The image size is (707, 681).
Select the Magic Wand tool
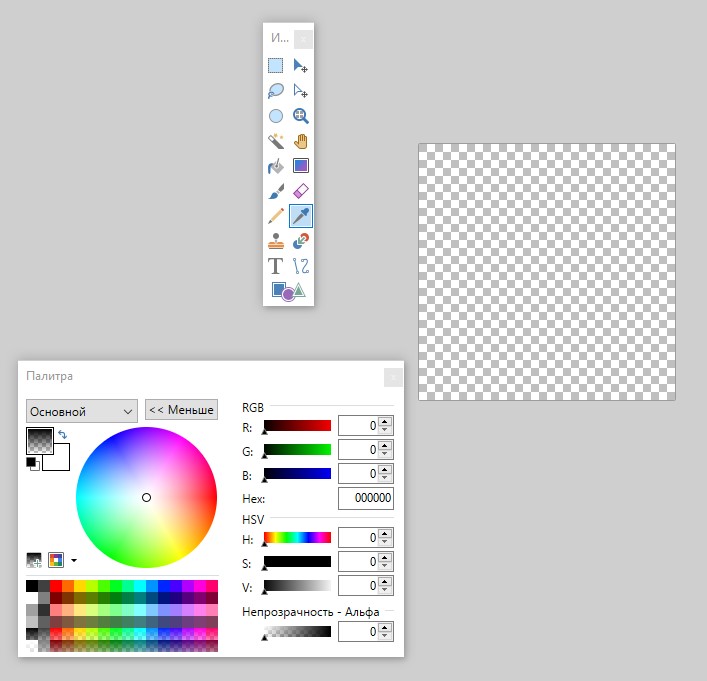pyautogui.click(x=275, y=141)
